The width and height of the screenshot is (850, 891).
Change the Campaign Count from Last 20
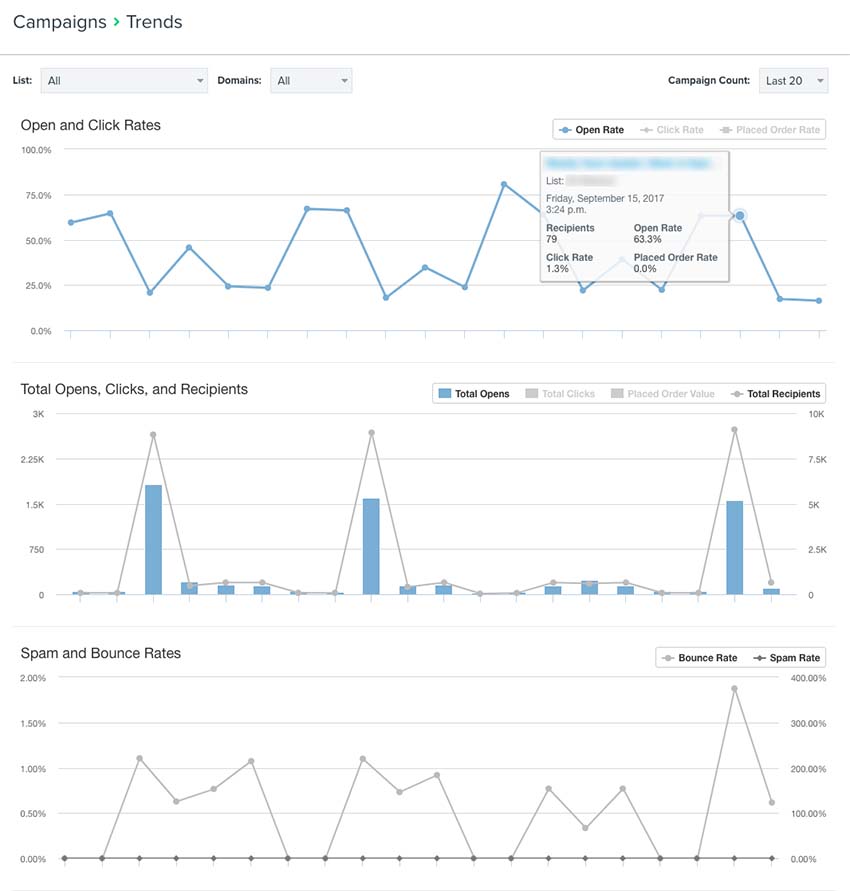793,80
